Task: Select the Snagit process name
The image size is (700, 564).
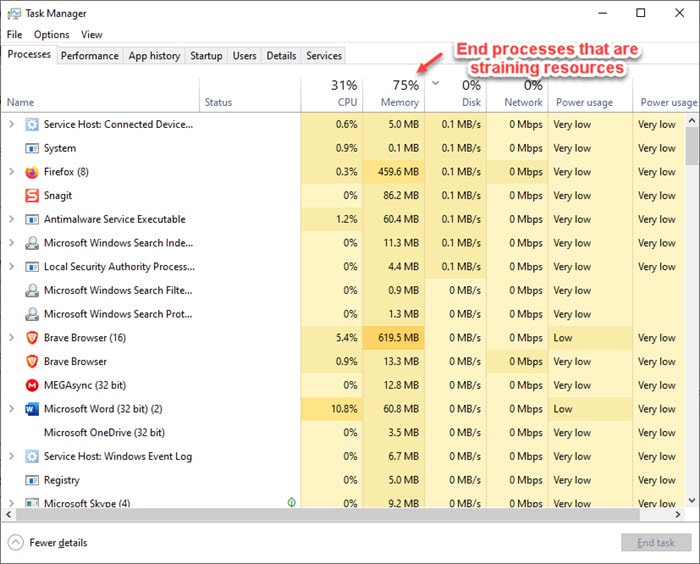Action: click(58, 196)
